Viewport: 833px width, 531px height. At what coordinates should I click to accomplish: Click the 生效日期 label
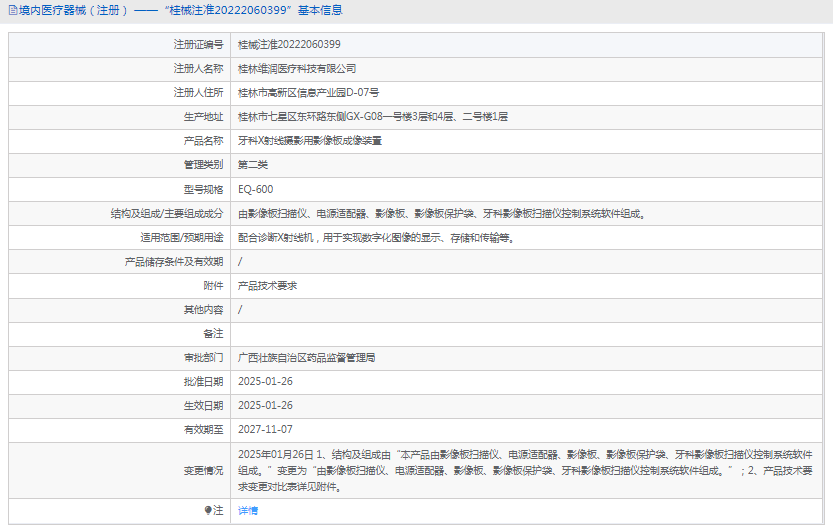coord(203,406)
